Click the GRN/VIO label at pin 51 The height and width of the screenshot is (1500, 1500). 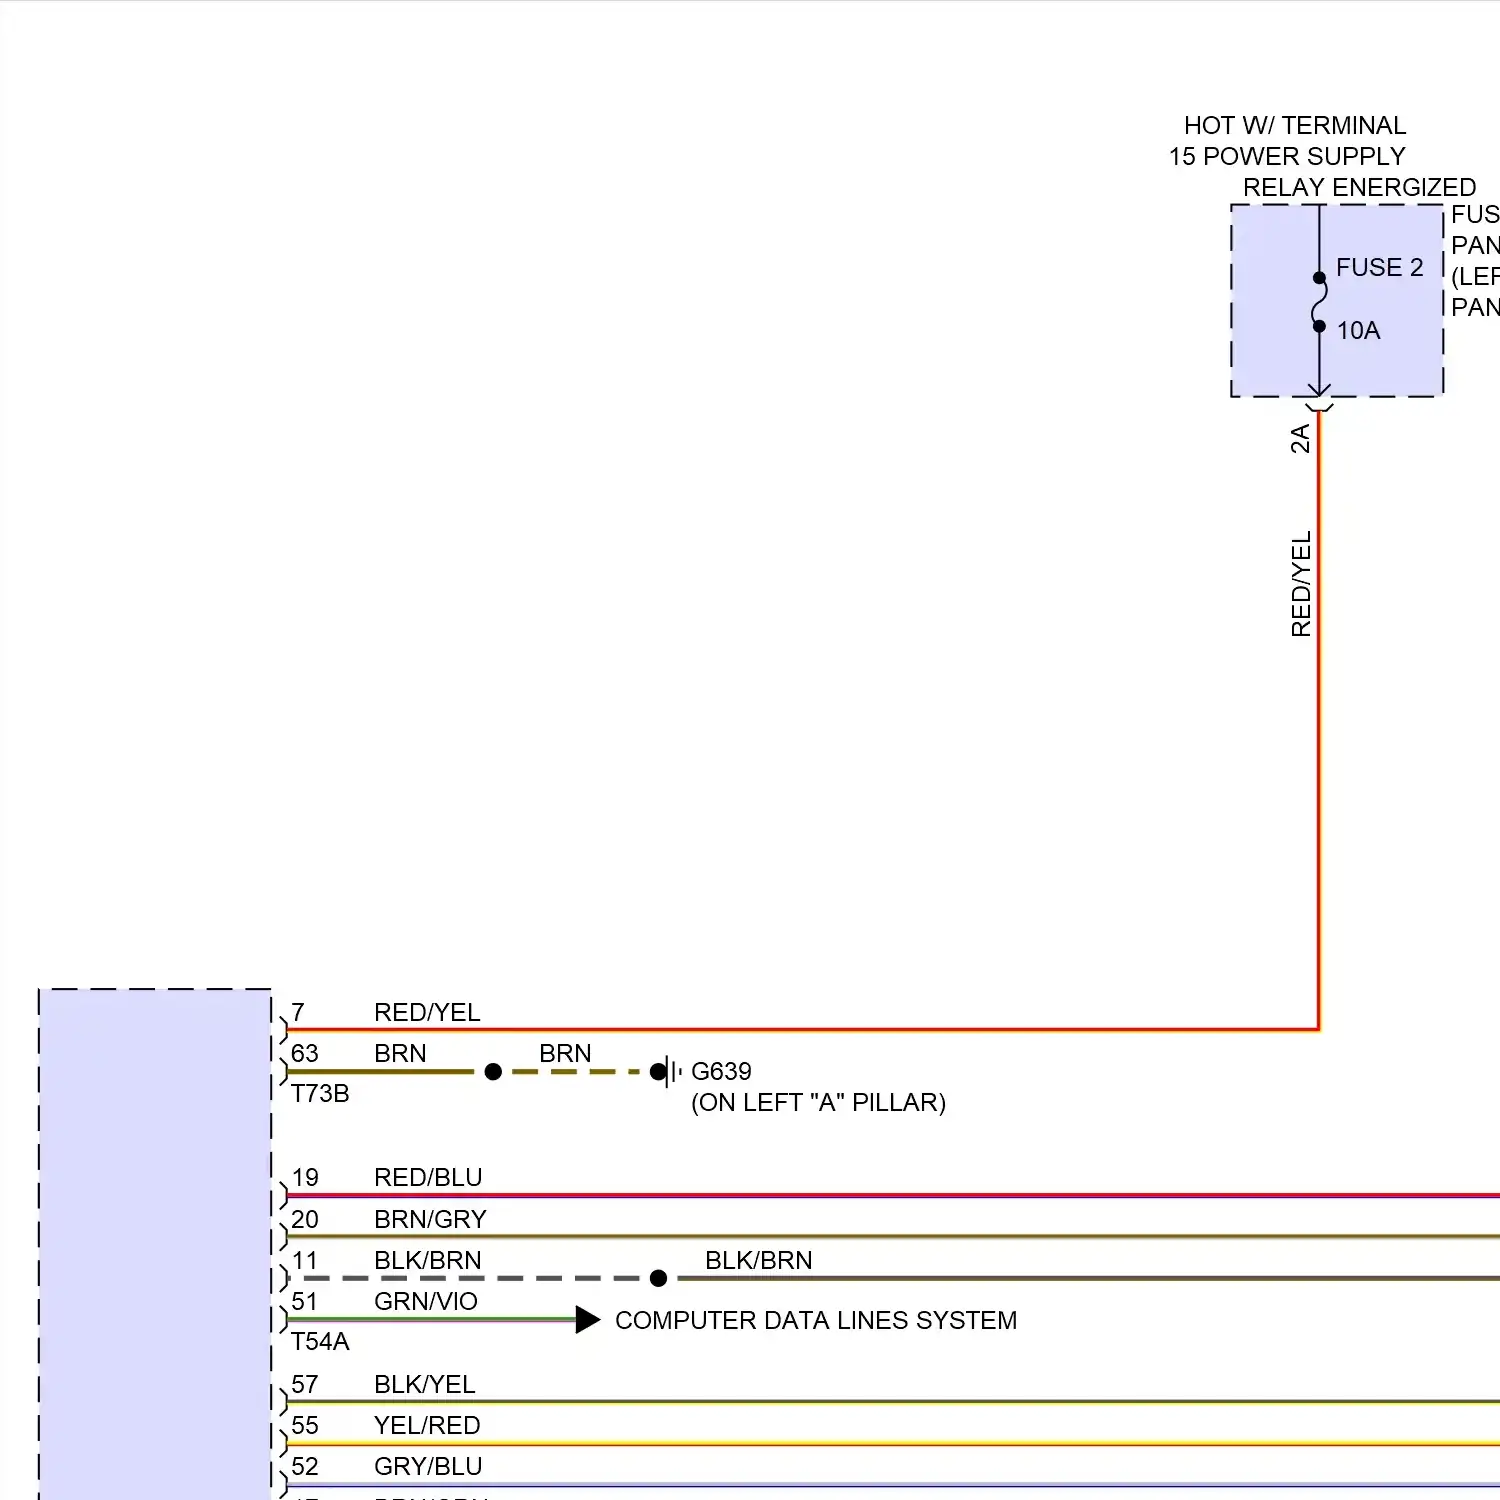click(426, 1302)
